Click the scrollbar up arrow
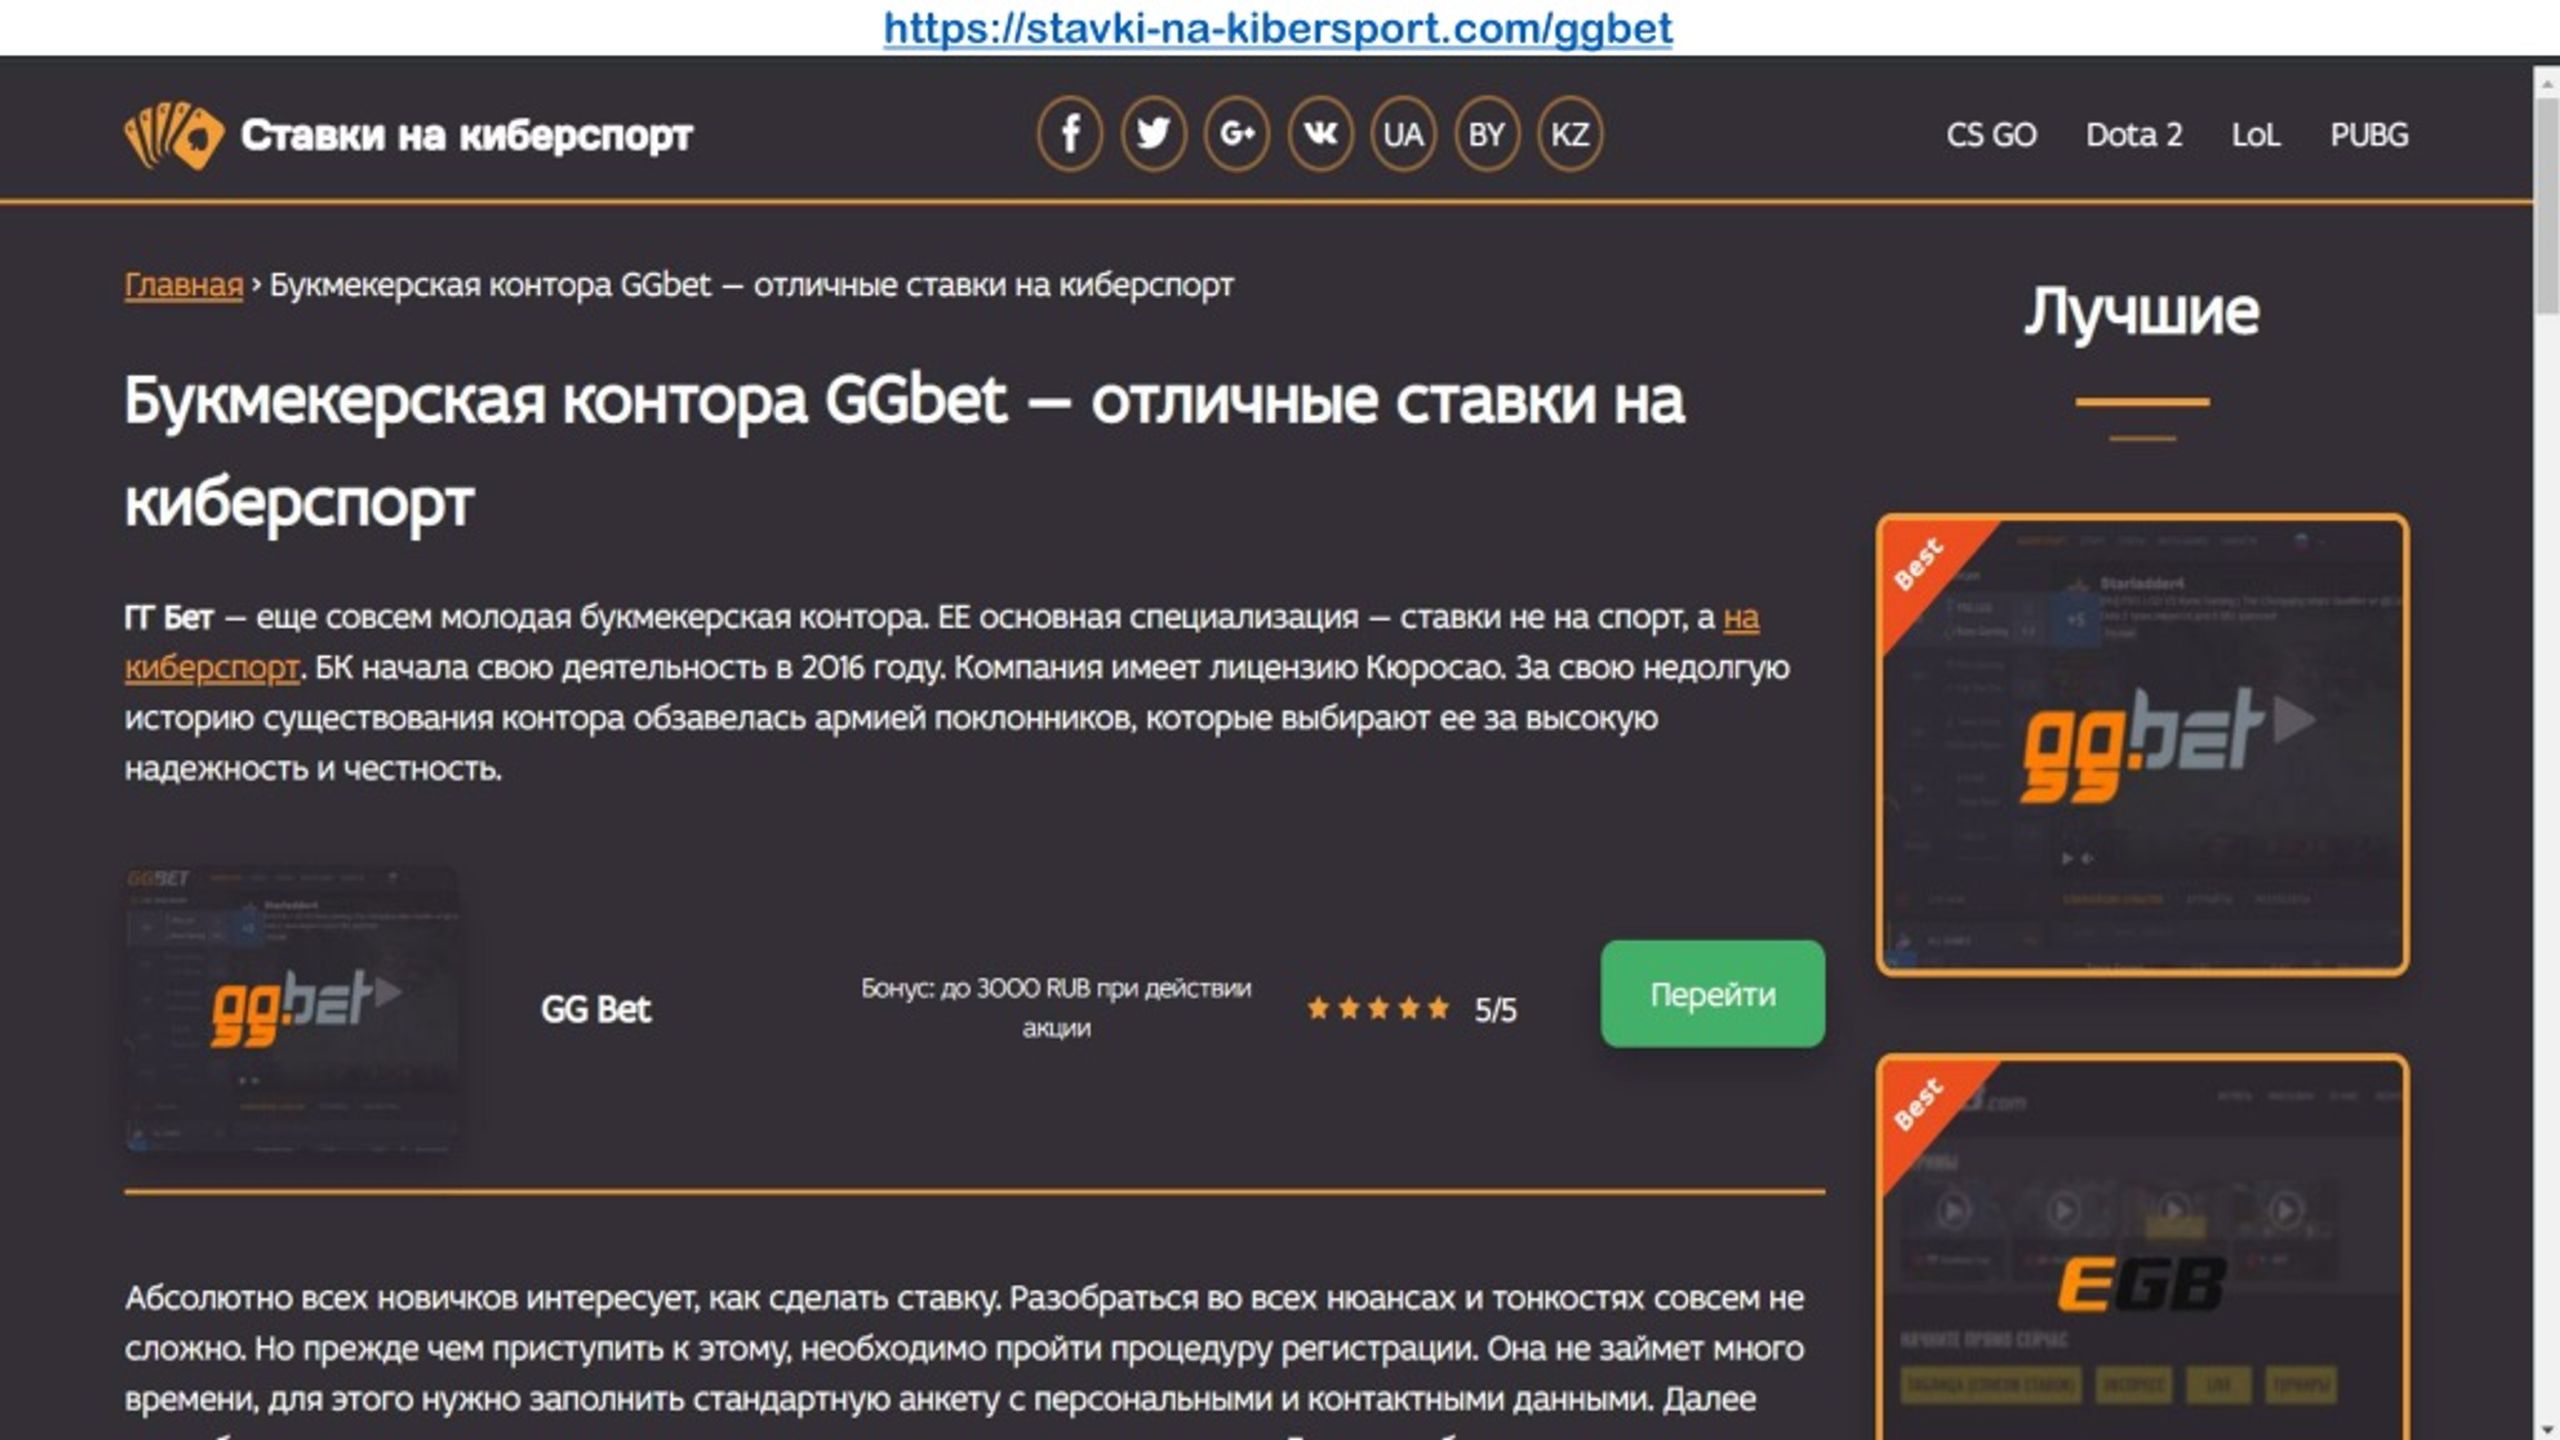 pos(2547,83)
